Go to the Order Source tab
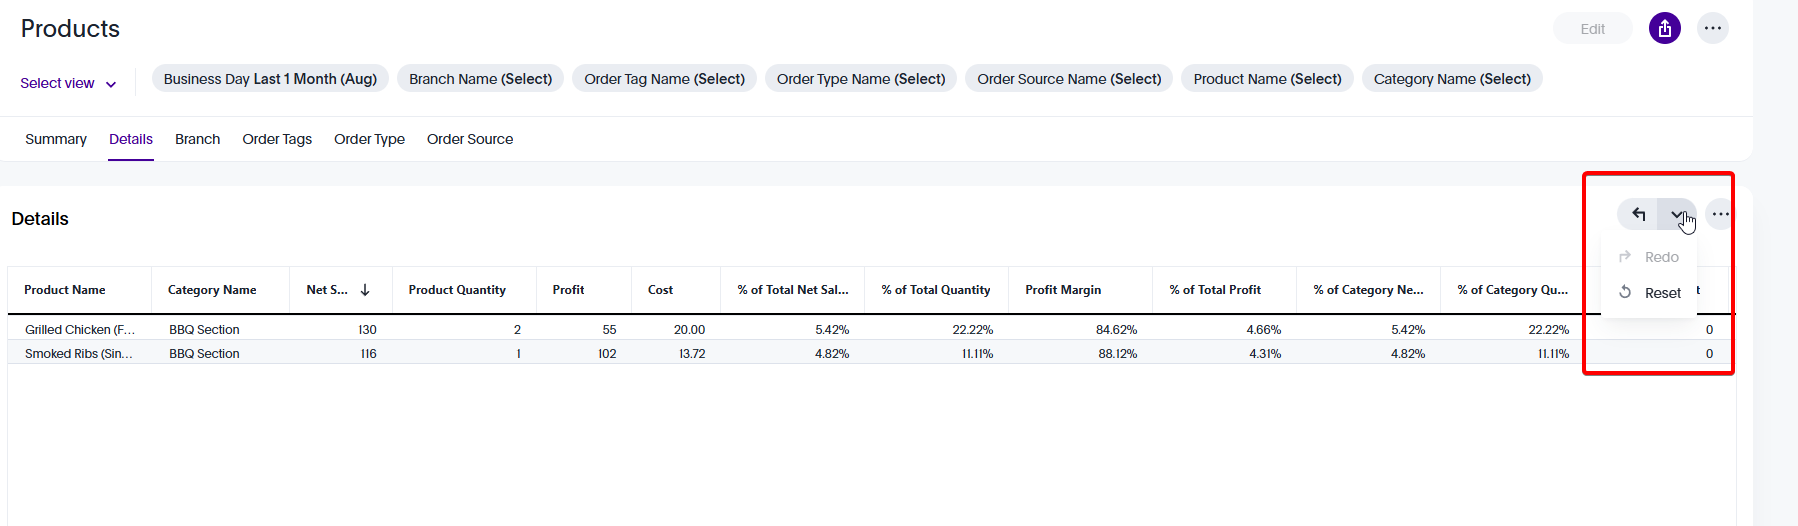This screenshot has width=1798, height=526. tap(469, 139)
